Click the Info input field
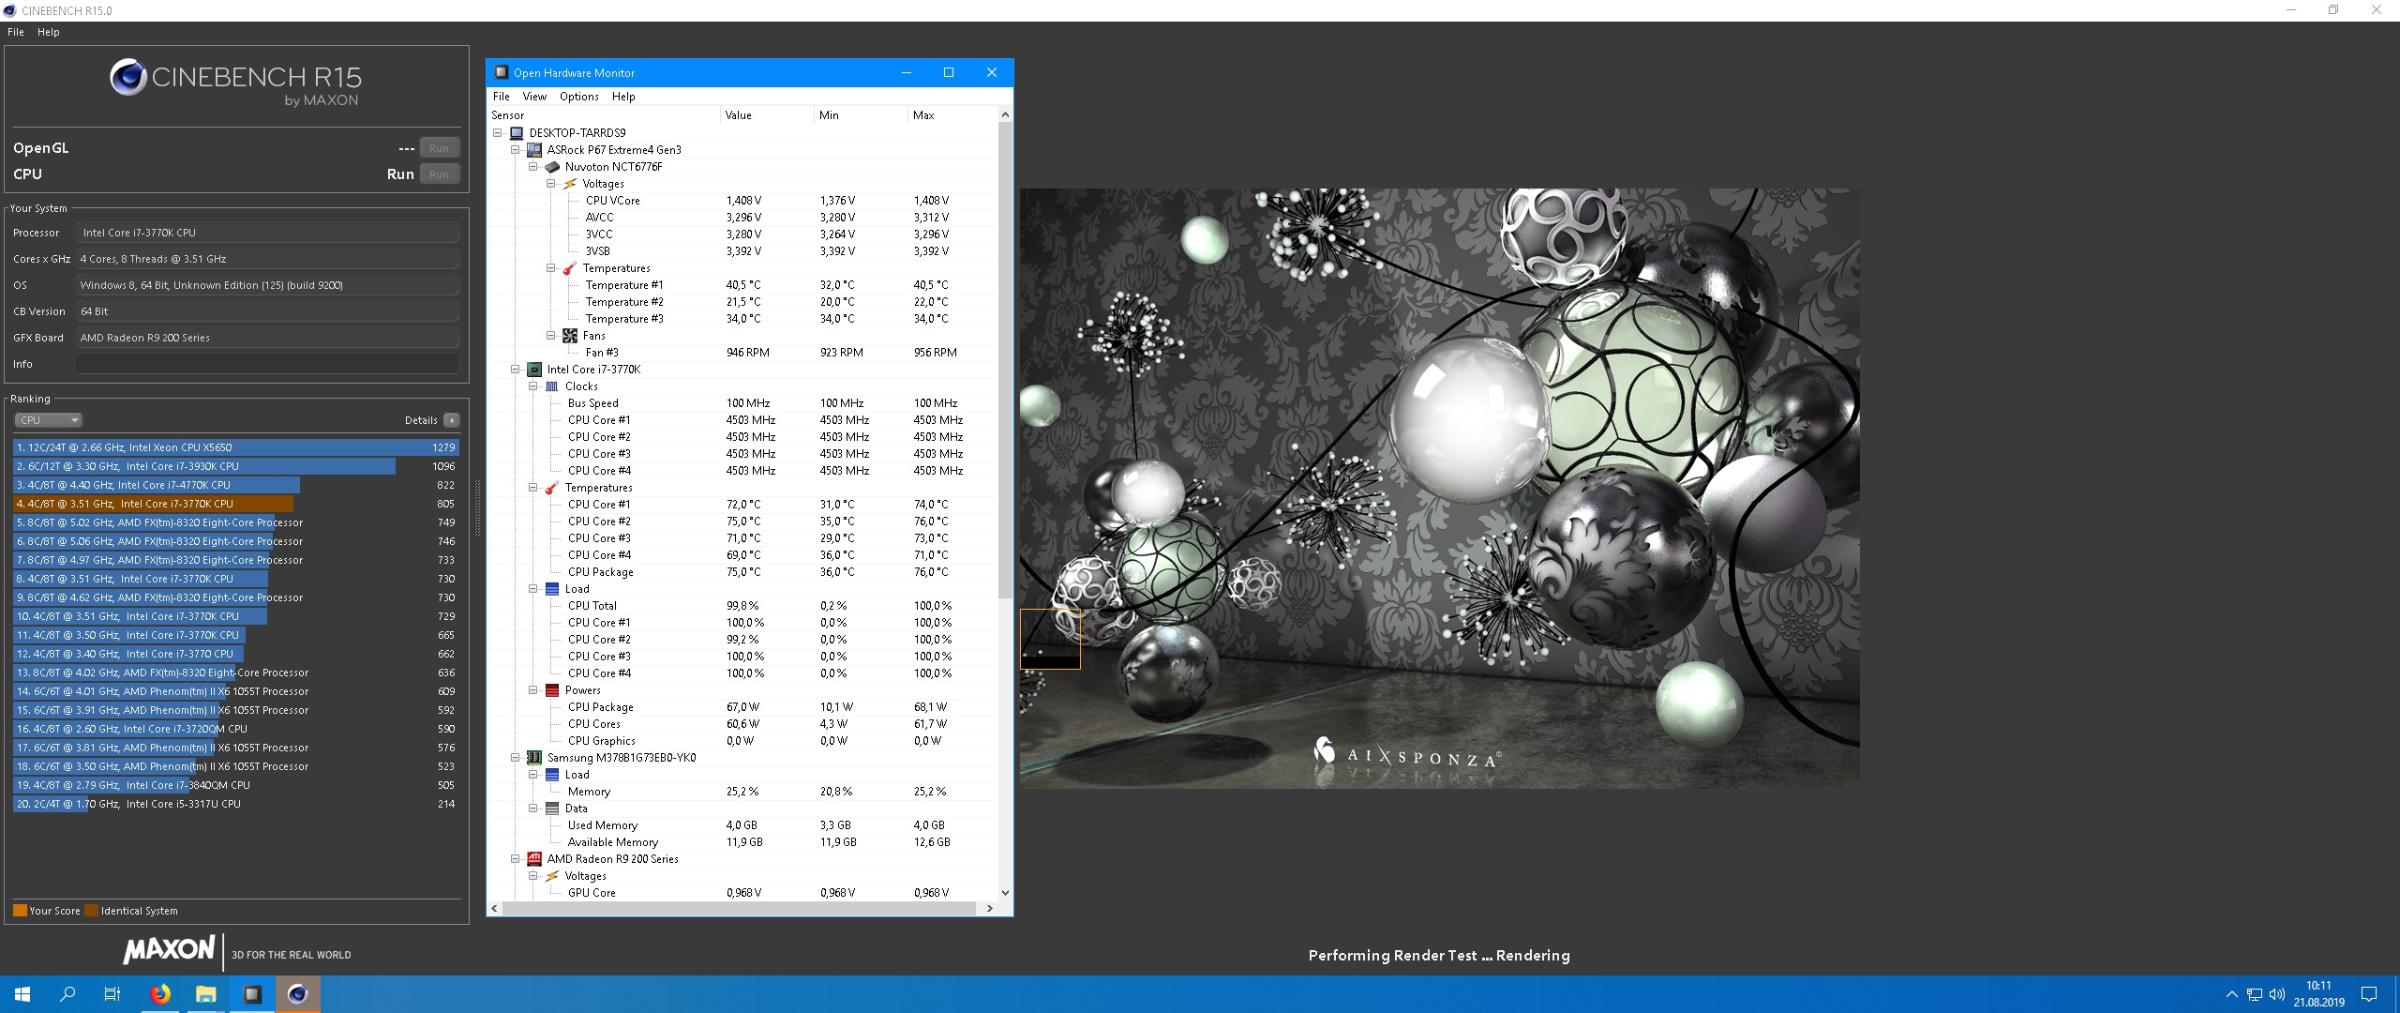 (x=267, y=364)
